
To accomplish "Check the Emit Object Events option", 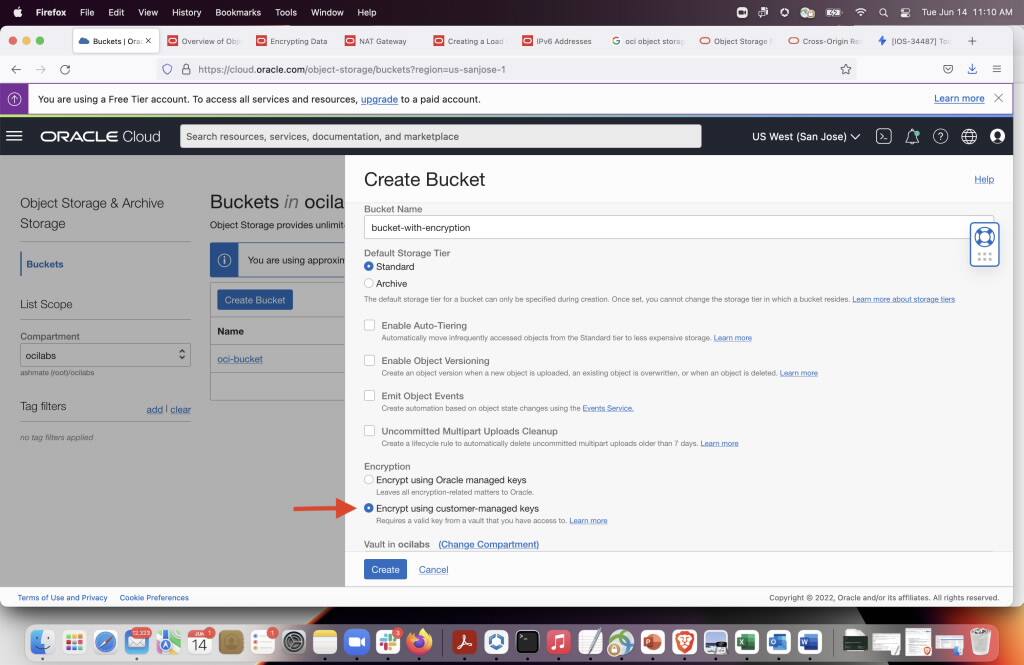I will 369,395.
